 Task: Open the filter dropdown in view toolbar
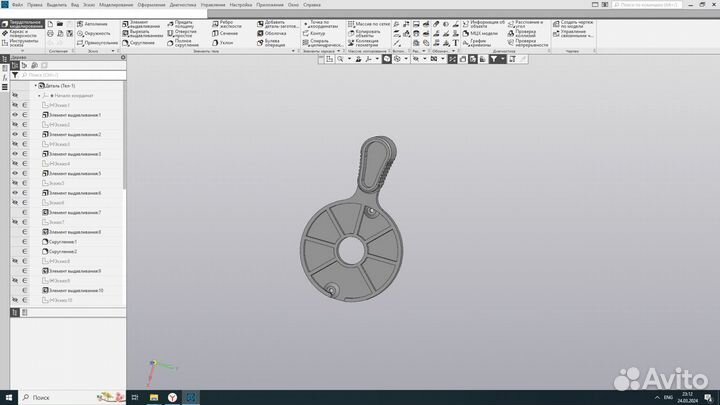502,59
